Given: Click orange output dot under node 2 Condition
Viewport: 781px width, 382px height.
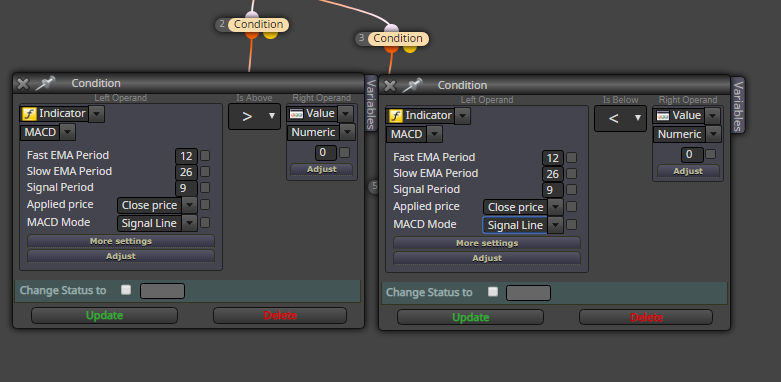Looking at the screenshot, I should (252, 34).
